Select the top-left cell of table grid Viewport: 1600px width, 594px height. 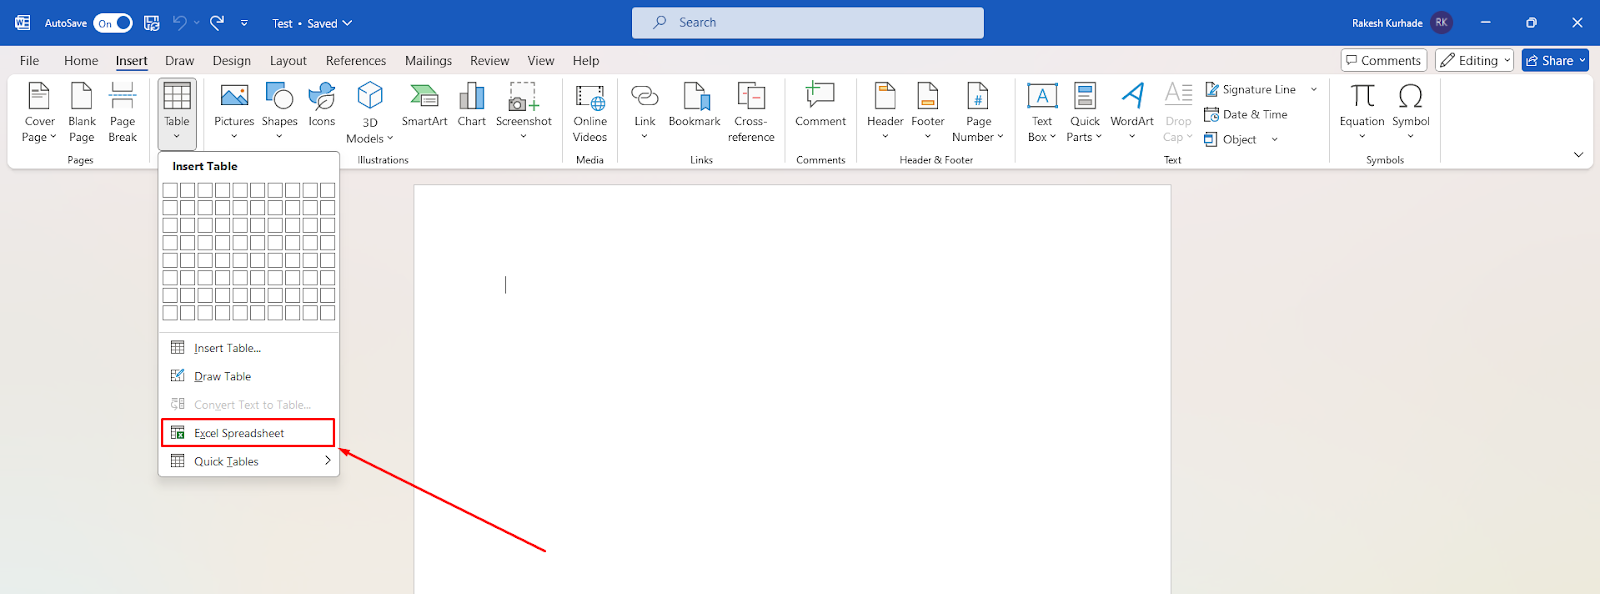[x=170, y=190]
